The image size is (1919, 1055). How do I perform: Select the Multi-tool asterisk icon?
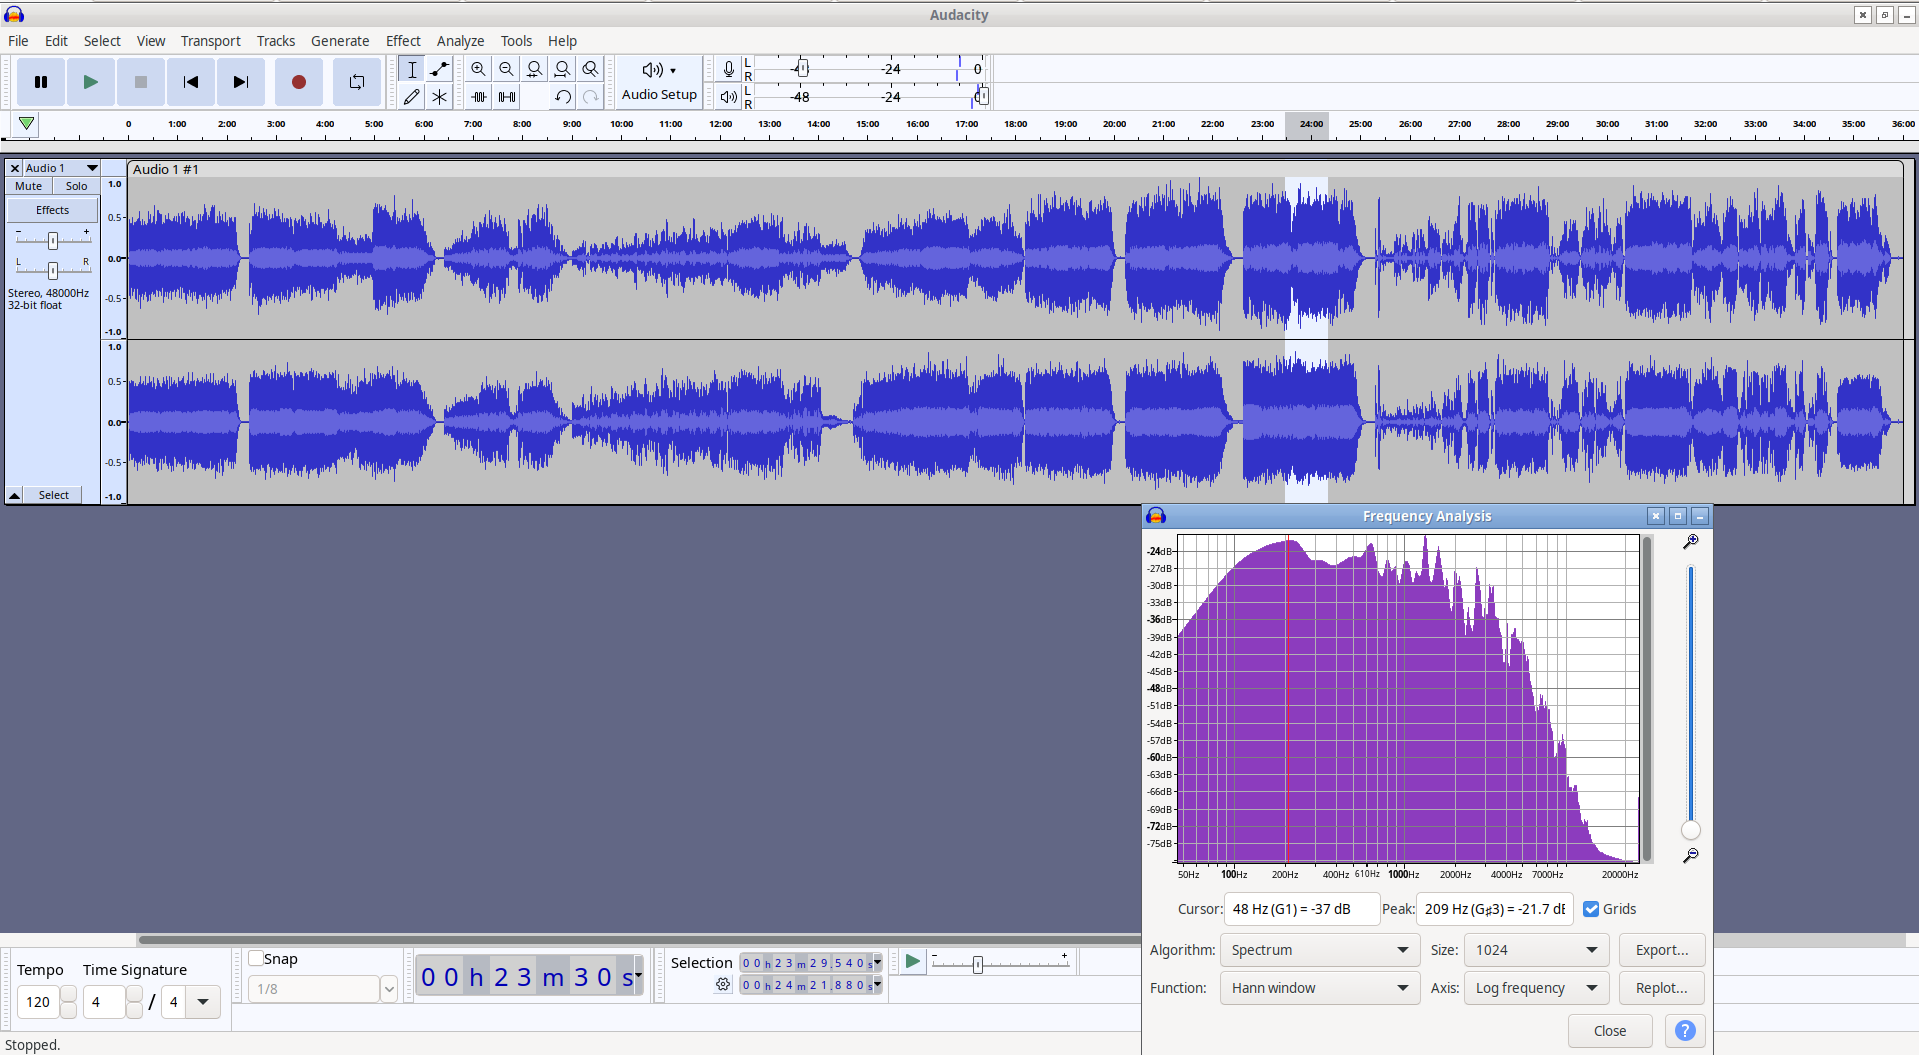tap(439, 97)
